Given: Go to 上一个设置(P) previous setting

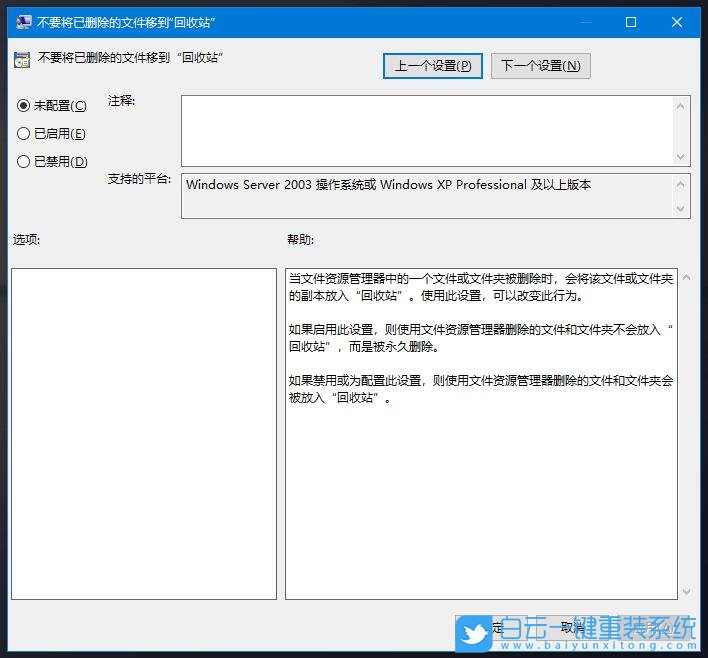Looking at the screenshot, I should click(433, 66).
